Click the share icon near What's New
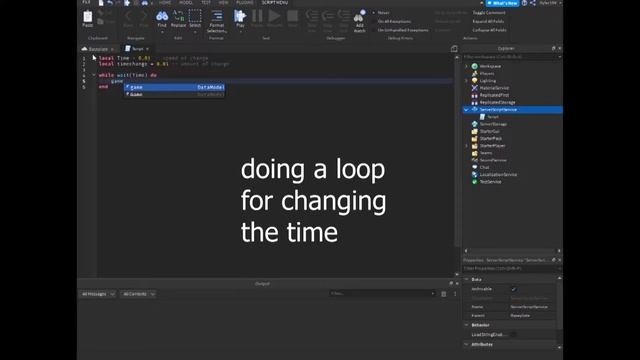 coord(533,3)
